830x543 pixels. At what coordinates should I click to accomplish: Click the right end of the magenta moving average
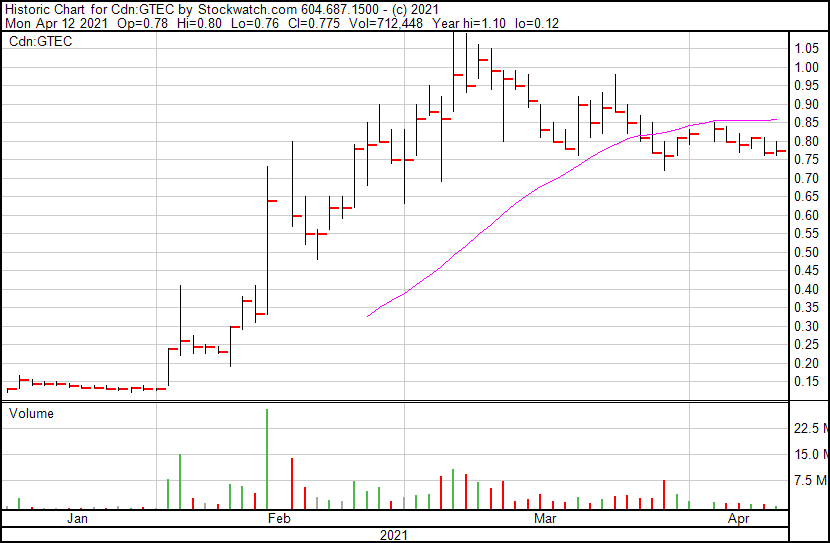click(x=775, y=120)
